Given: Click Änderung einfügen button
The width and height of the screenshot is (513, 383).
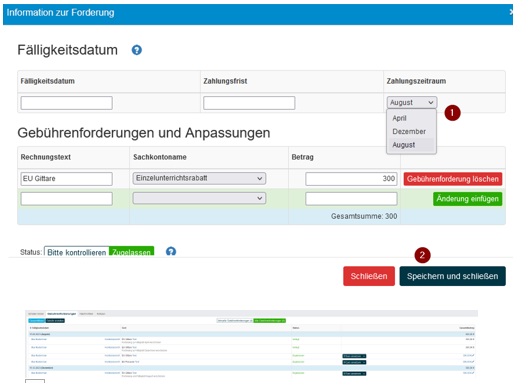Looking at the screenshot, I should 467,199.
